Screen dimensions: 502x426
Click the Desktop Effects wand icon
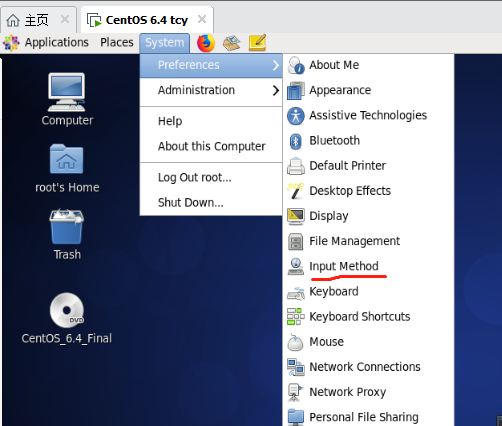[296, 191]
